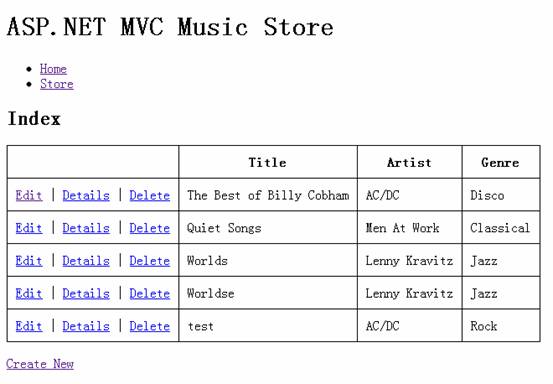
Task: Open the Home navigation link
Action: click(53, 69)
